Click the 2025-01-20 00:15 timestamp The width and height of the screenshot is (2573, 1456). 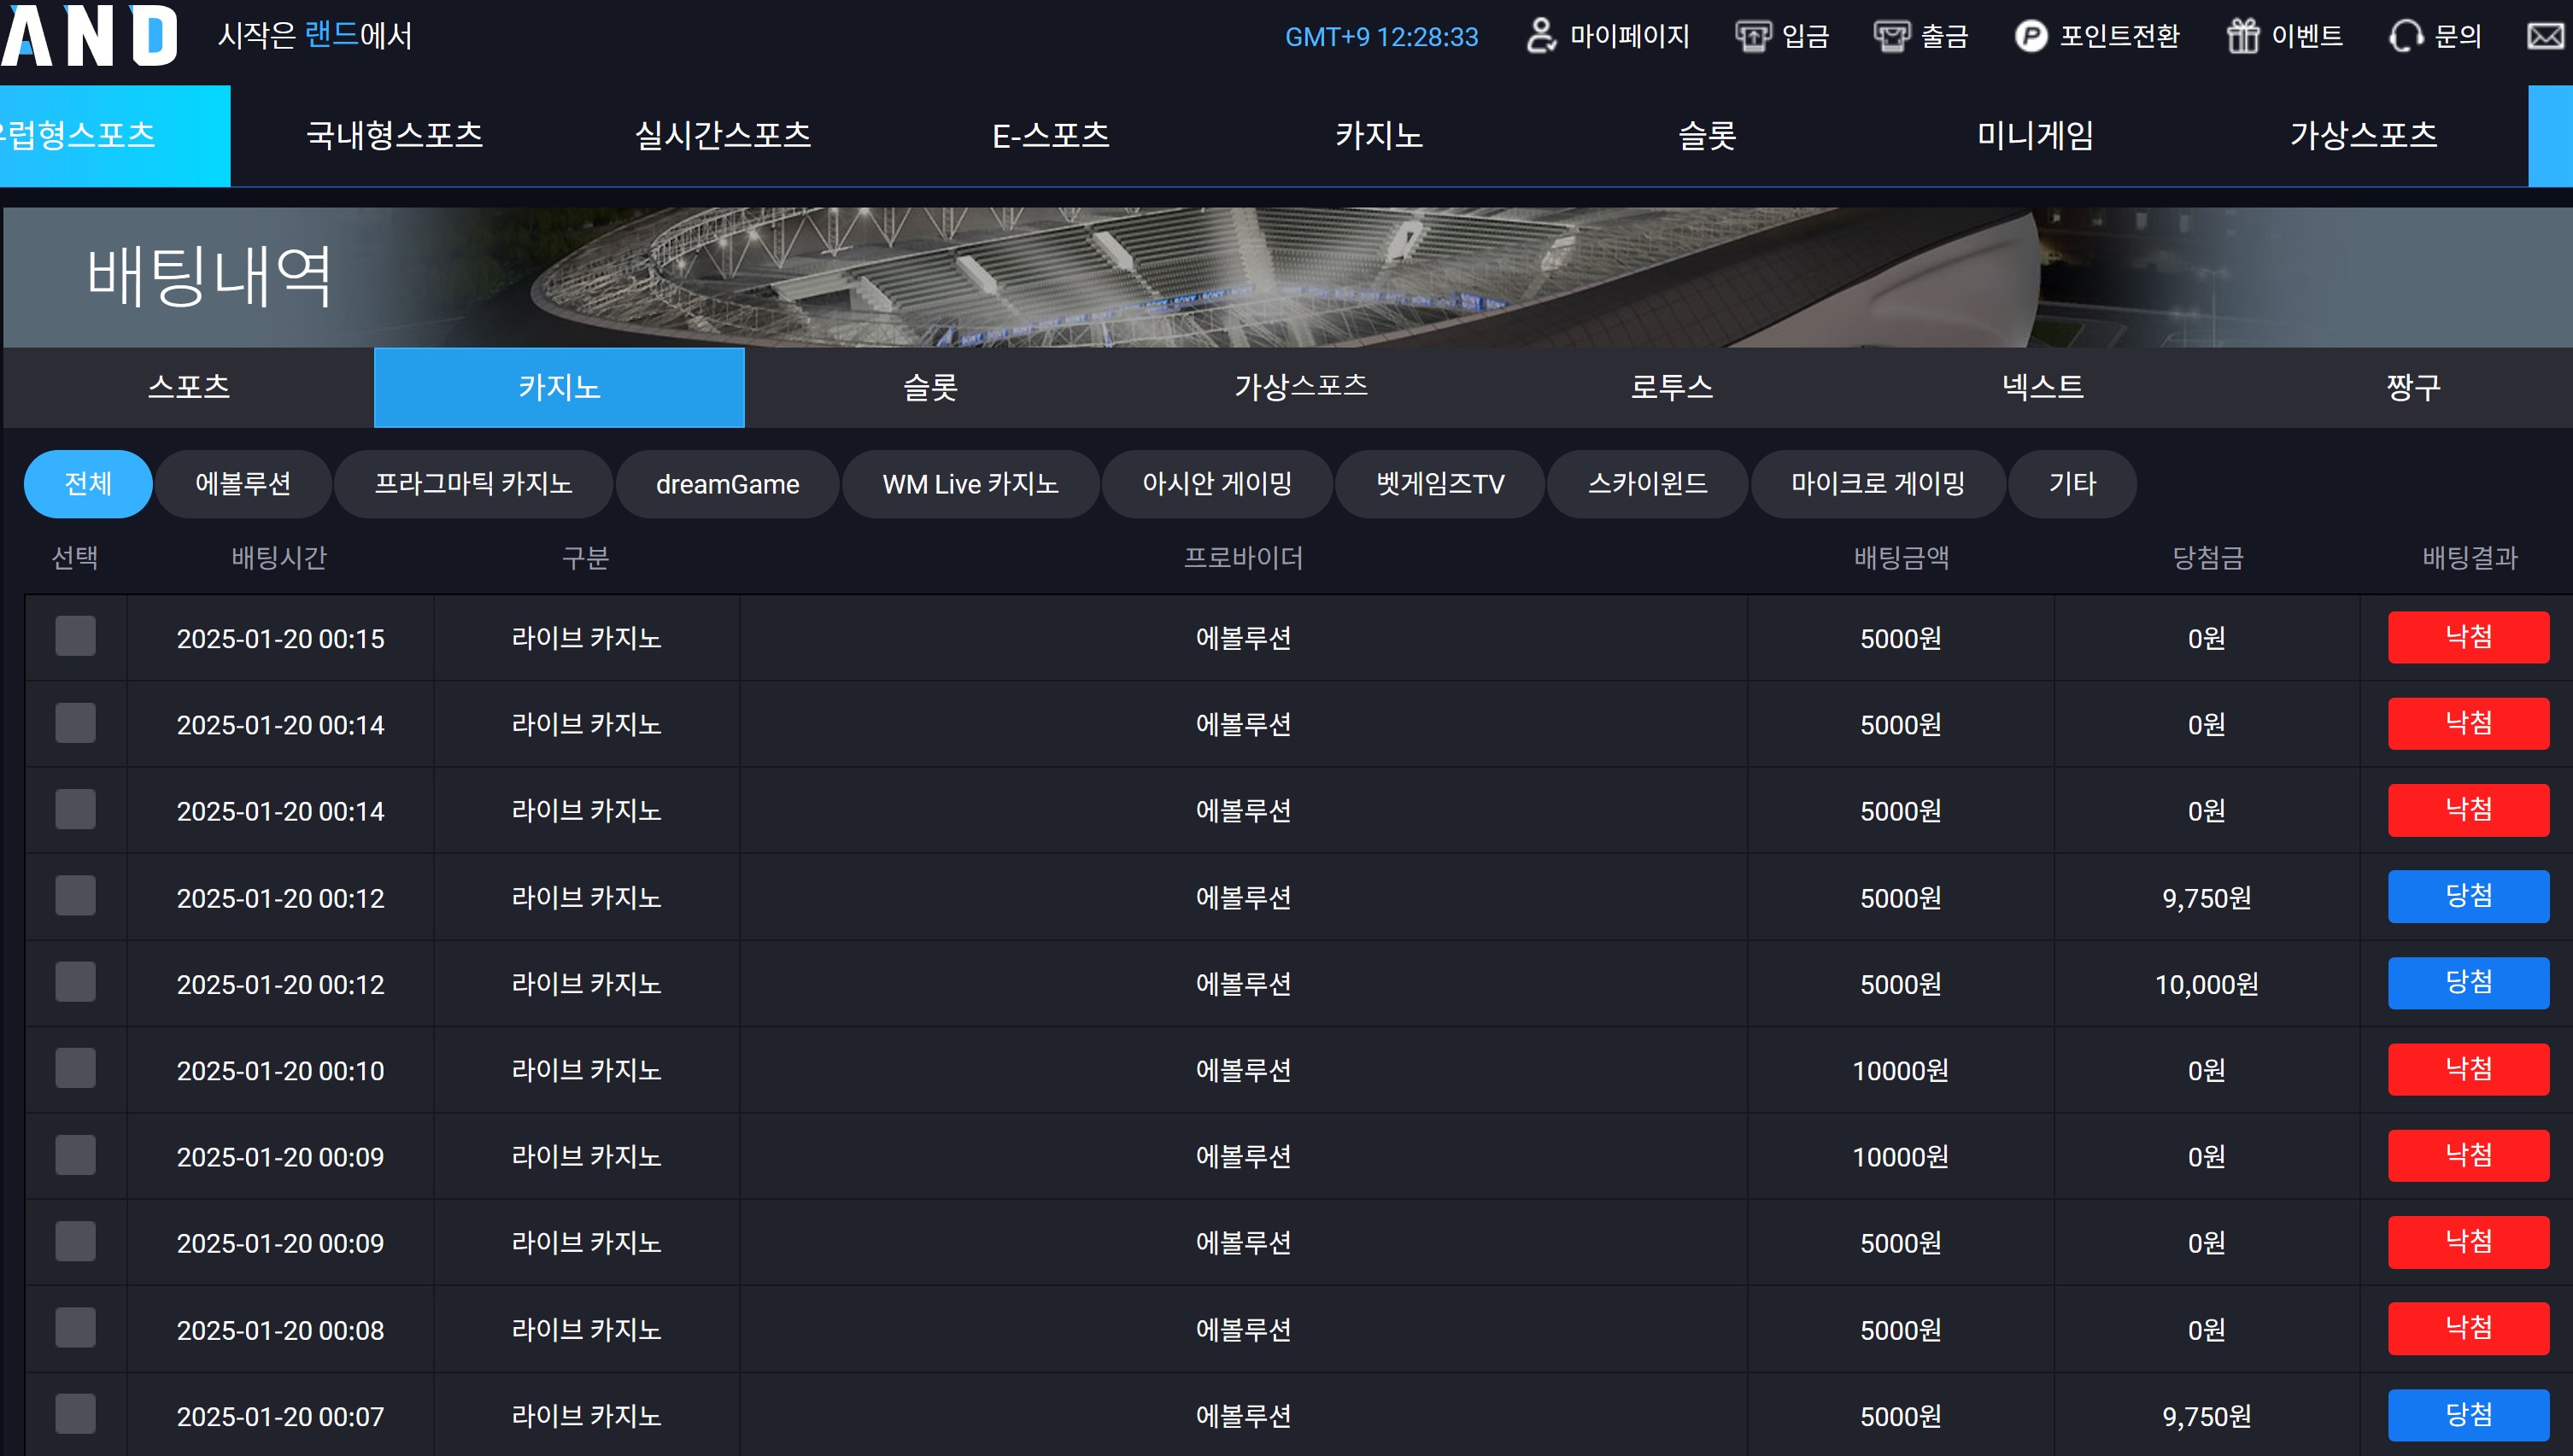(281, 638)
